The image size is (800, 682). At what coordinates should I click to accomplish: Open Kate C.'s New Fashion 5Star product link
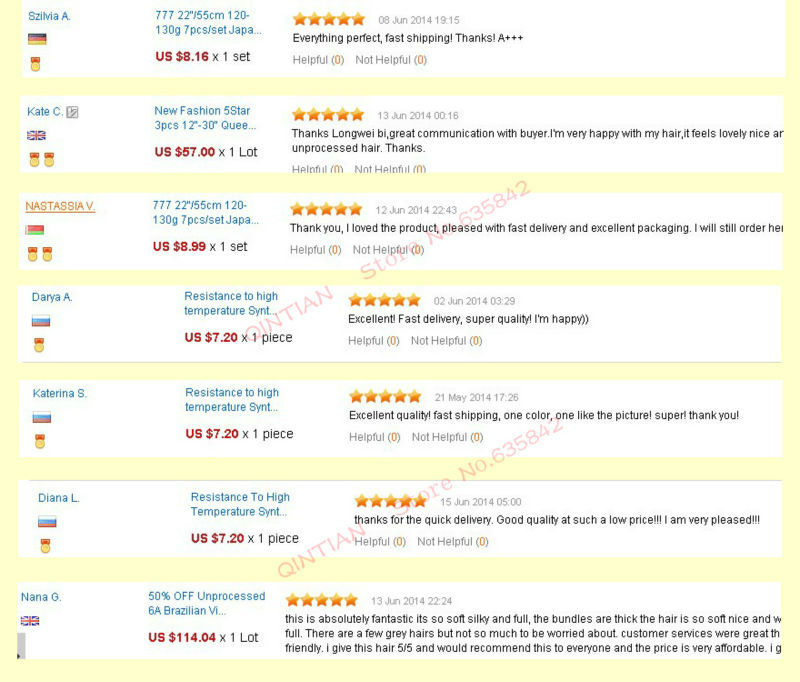pyautogui.click(x=205, y=118)
